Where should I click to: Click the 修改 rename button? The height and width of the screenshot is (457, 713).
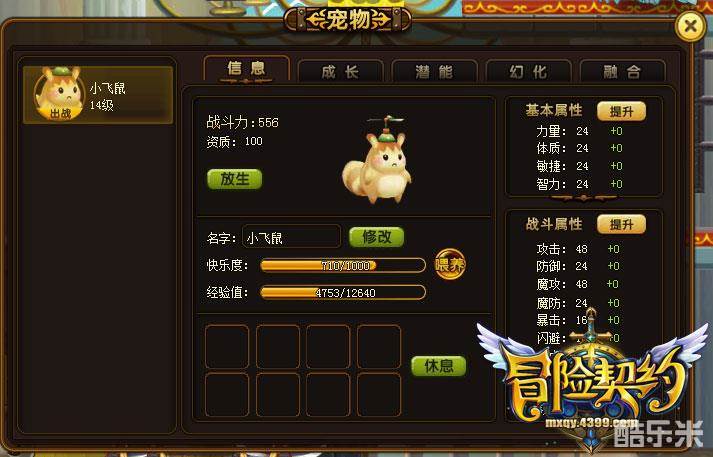pyautogui.click(x=377, y=237)
